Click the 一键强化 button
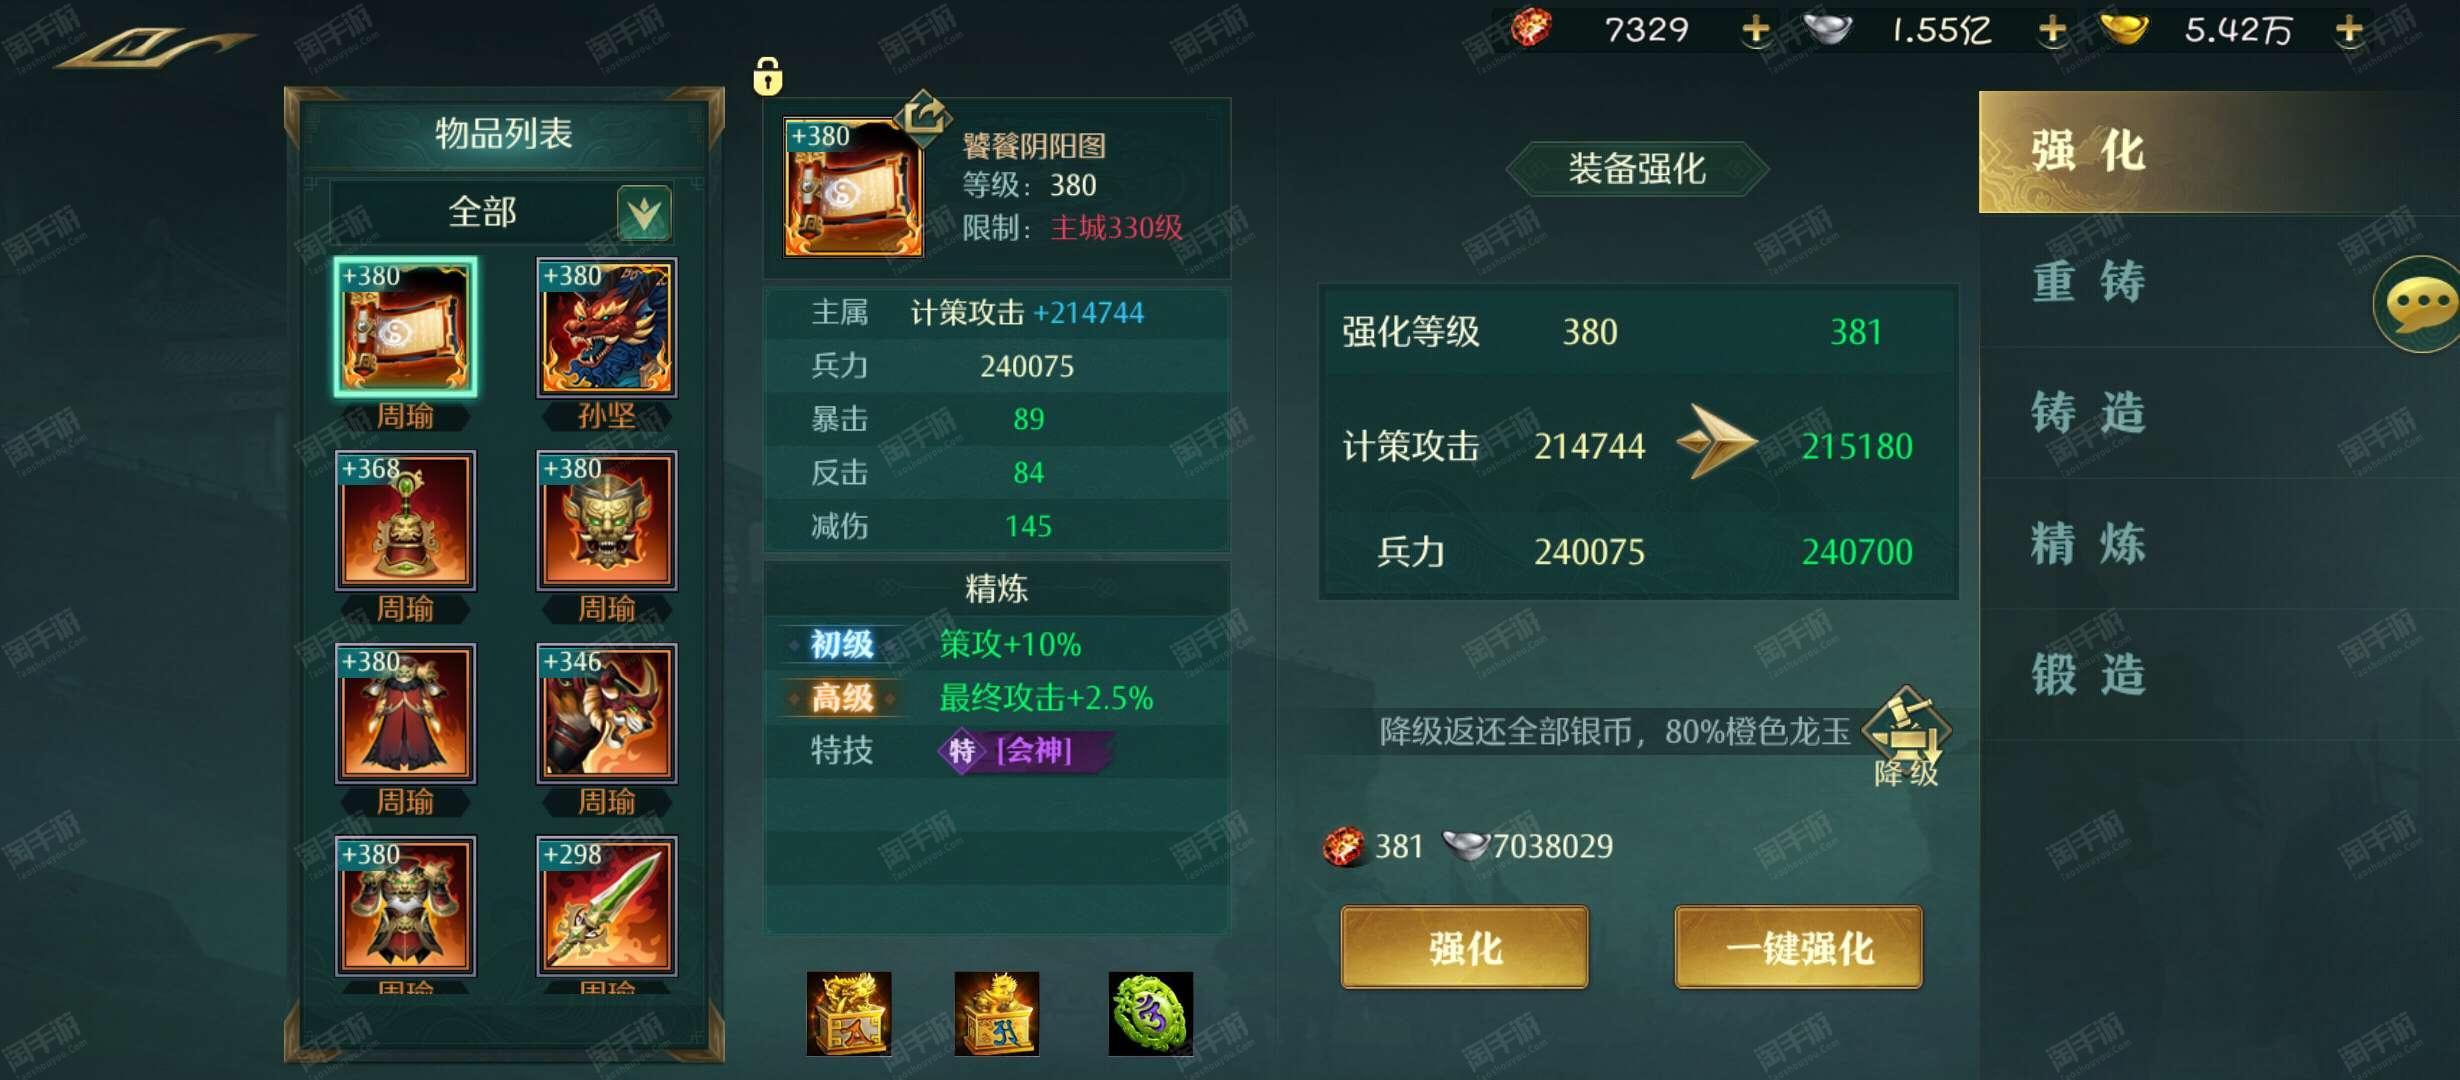The width and height of the screenshot is (2460, 1080). pyautogui.click(x=1798, y=948)
